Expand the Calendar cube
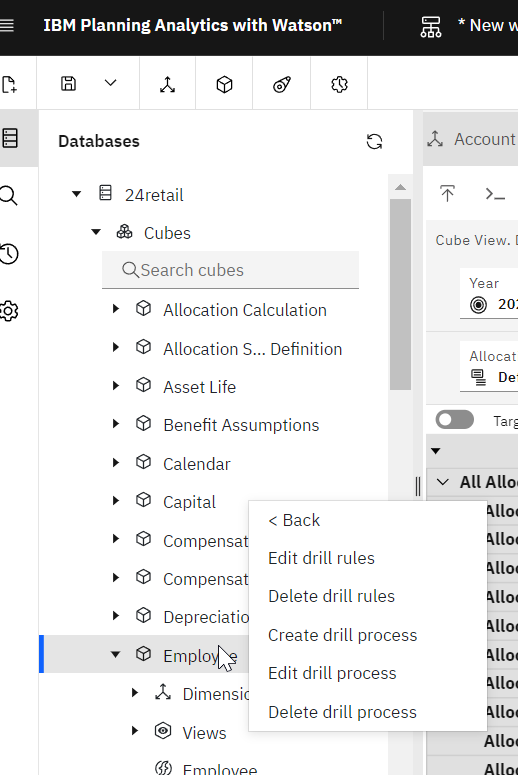The width and height of the screenshot is (518, 775). coord(116,462)
